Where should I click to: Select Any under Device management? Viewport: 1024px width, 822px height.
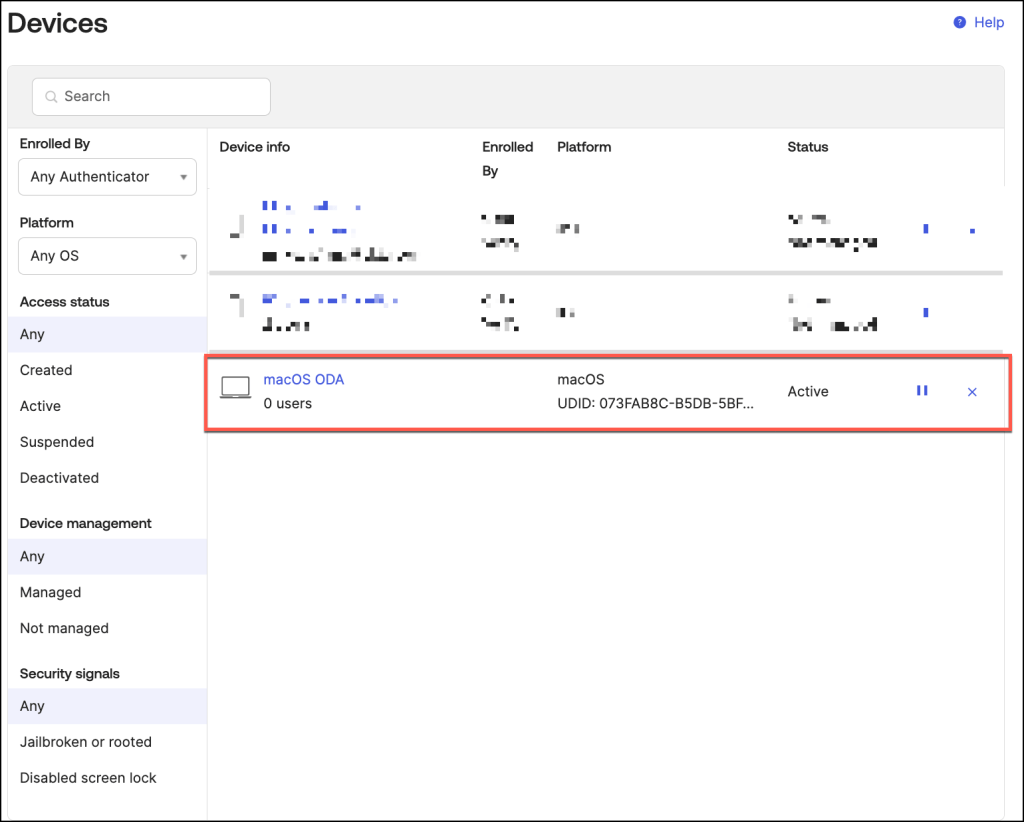[32, 556]
